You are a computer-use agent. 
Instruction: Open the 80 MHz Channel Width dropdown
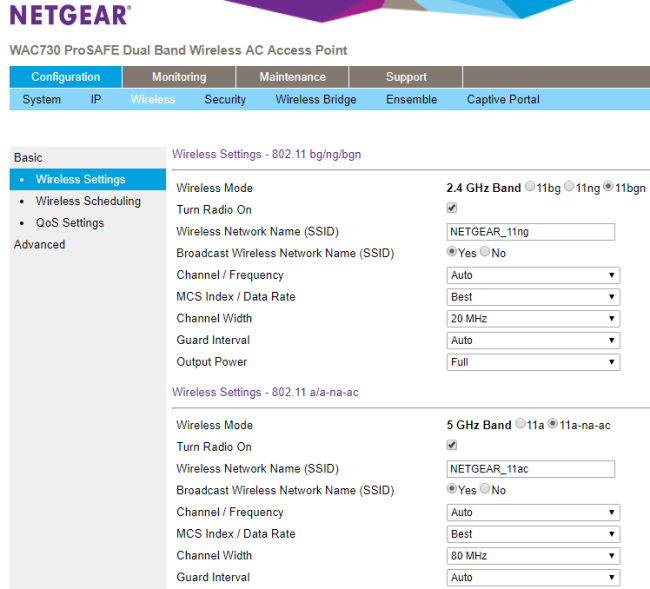[533, 556]
